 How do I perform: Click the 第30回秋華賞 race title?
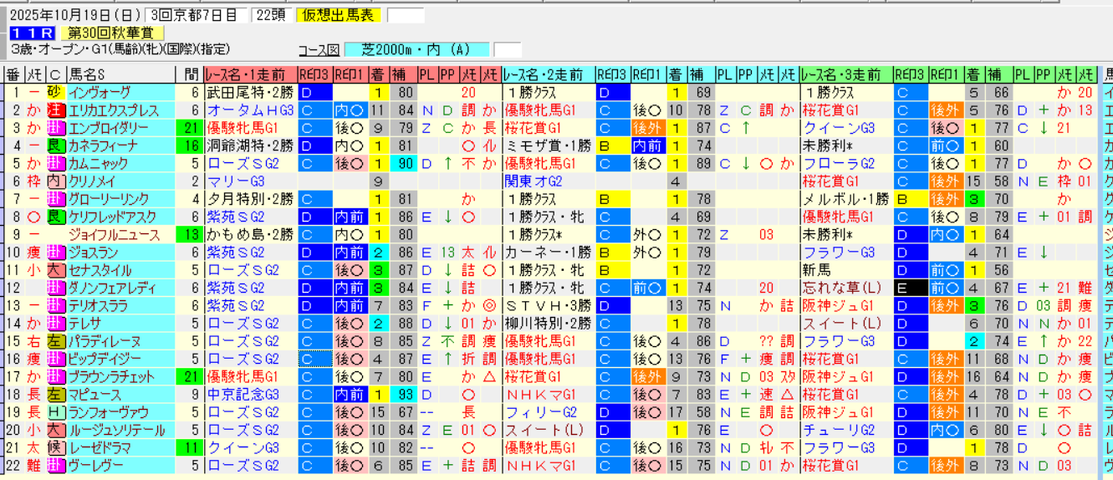point(112,33)
